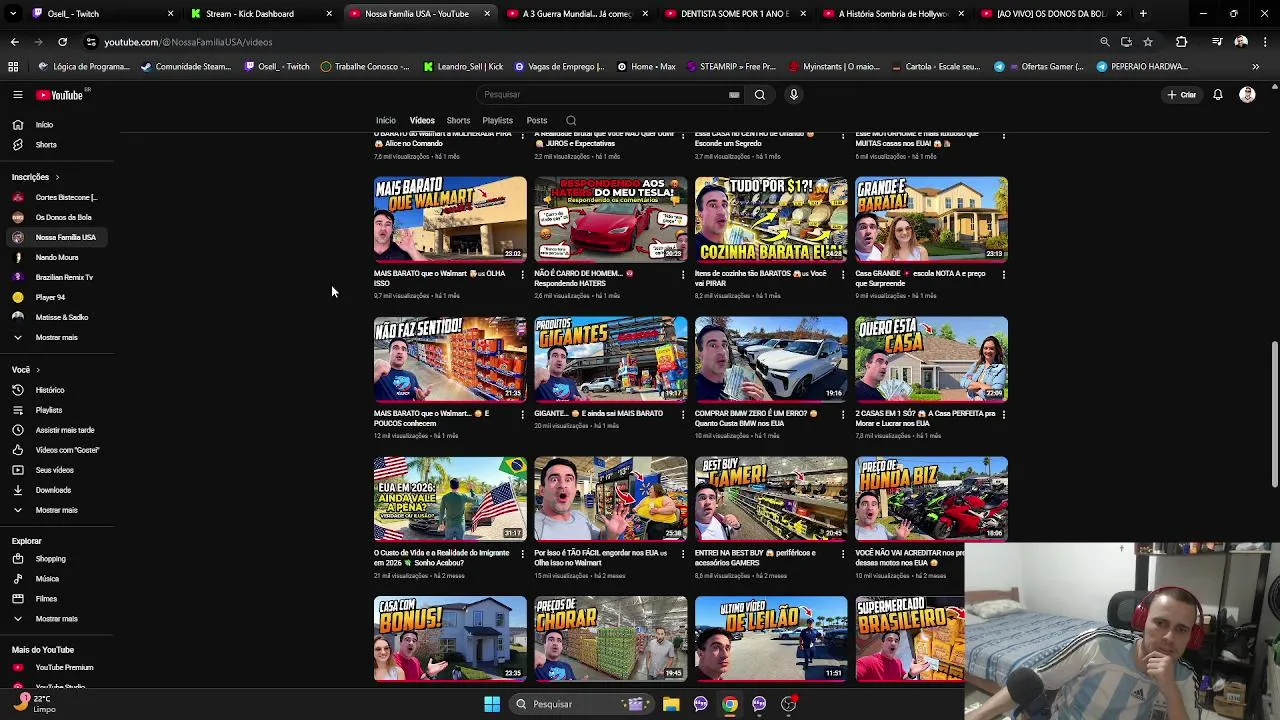Bookmark this page with the star
Viewport: 1280px width, 720px height.
[x=1148, y=42]
